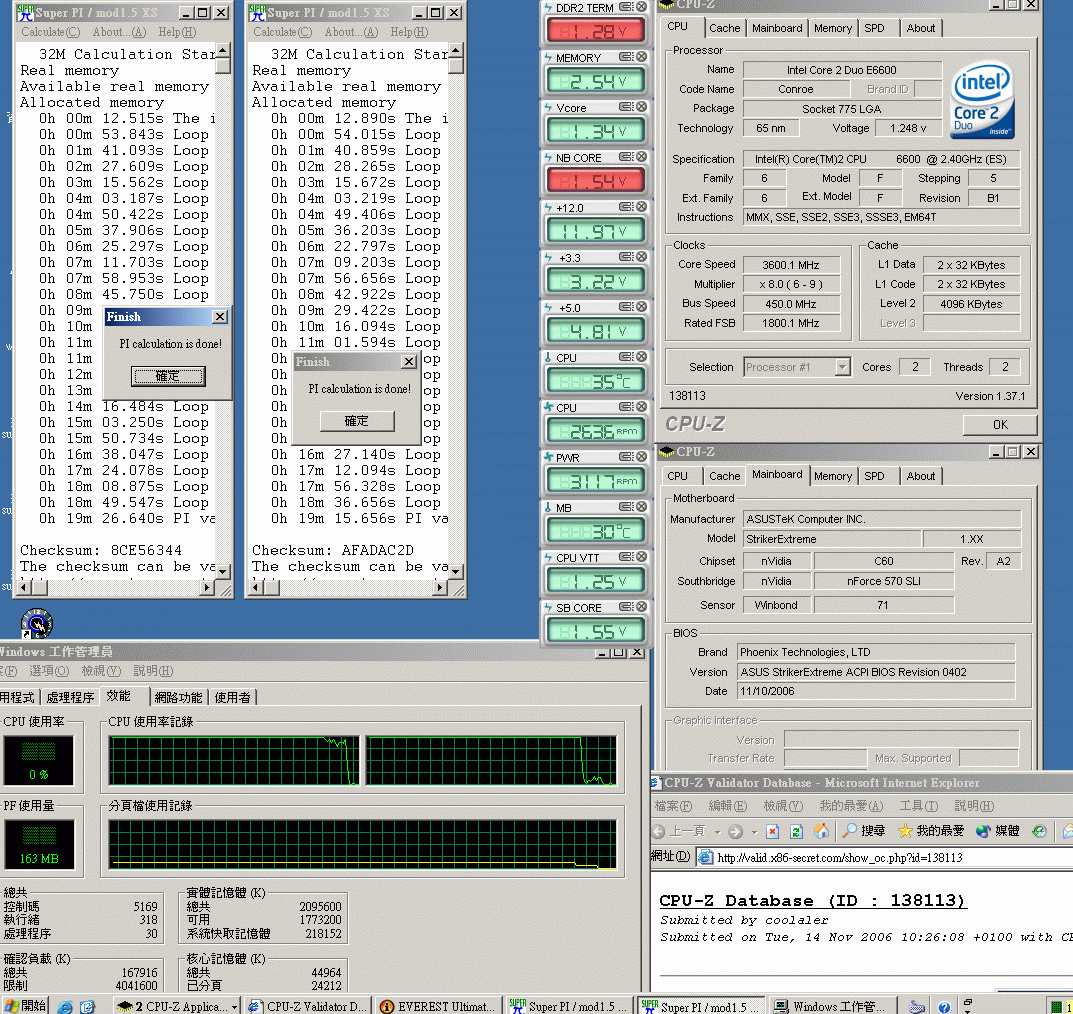Click 確定 in the active blue Finish dialog
This screenshot has height=1014, width=1073.
pyautogui.click(x=168, y=376)
